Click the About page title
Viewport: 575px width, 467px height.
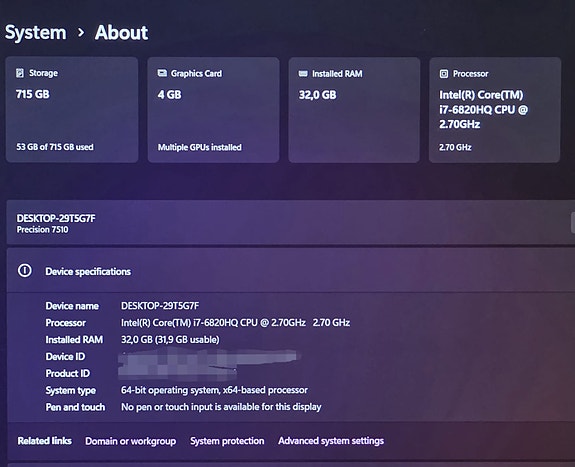[x=121, y=33]
